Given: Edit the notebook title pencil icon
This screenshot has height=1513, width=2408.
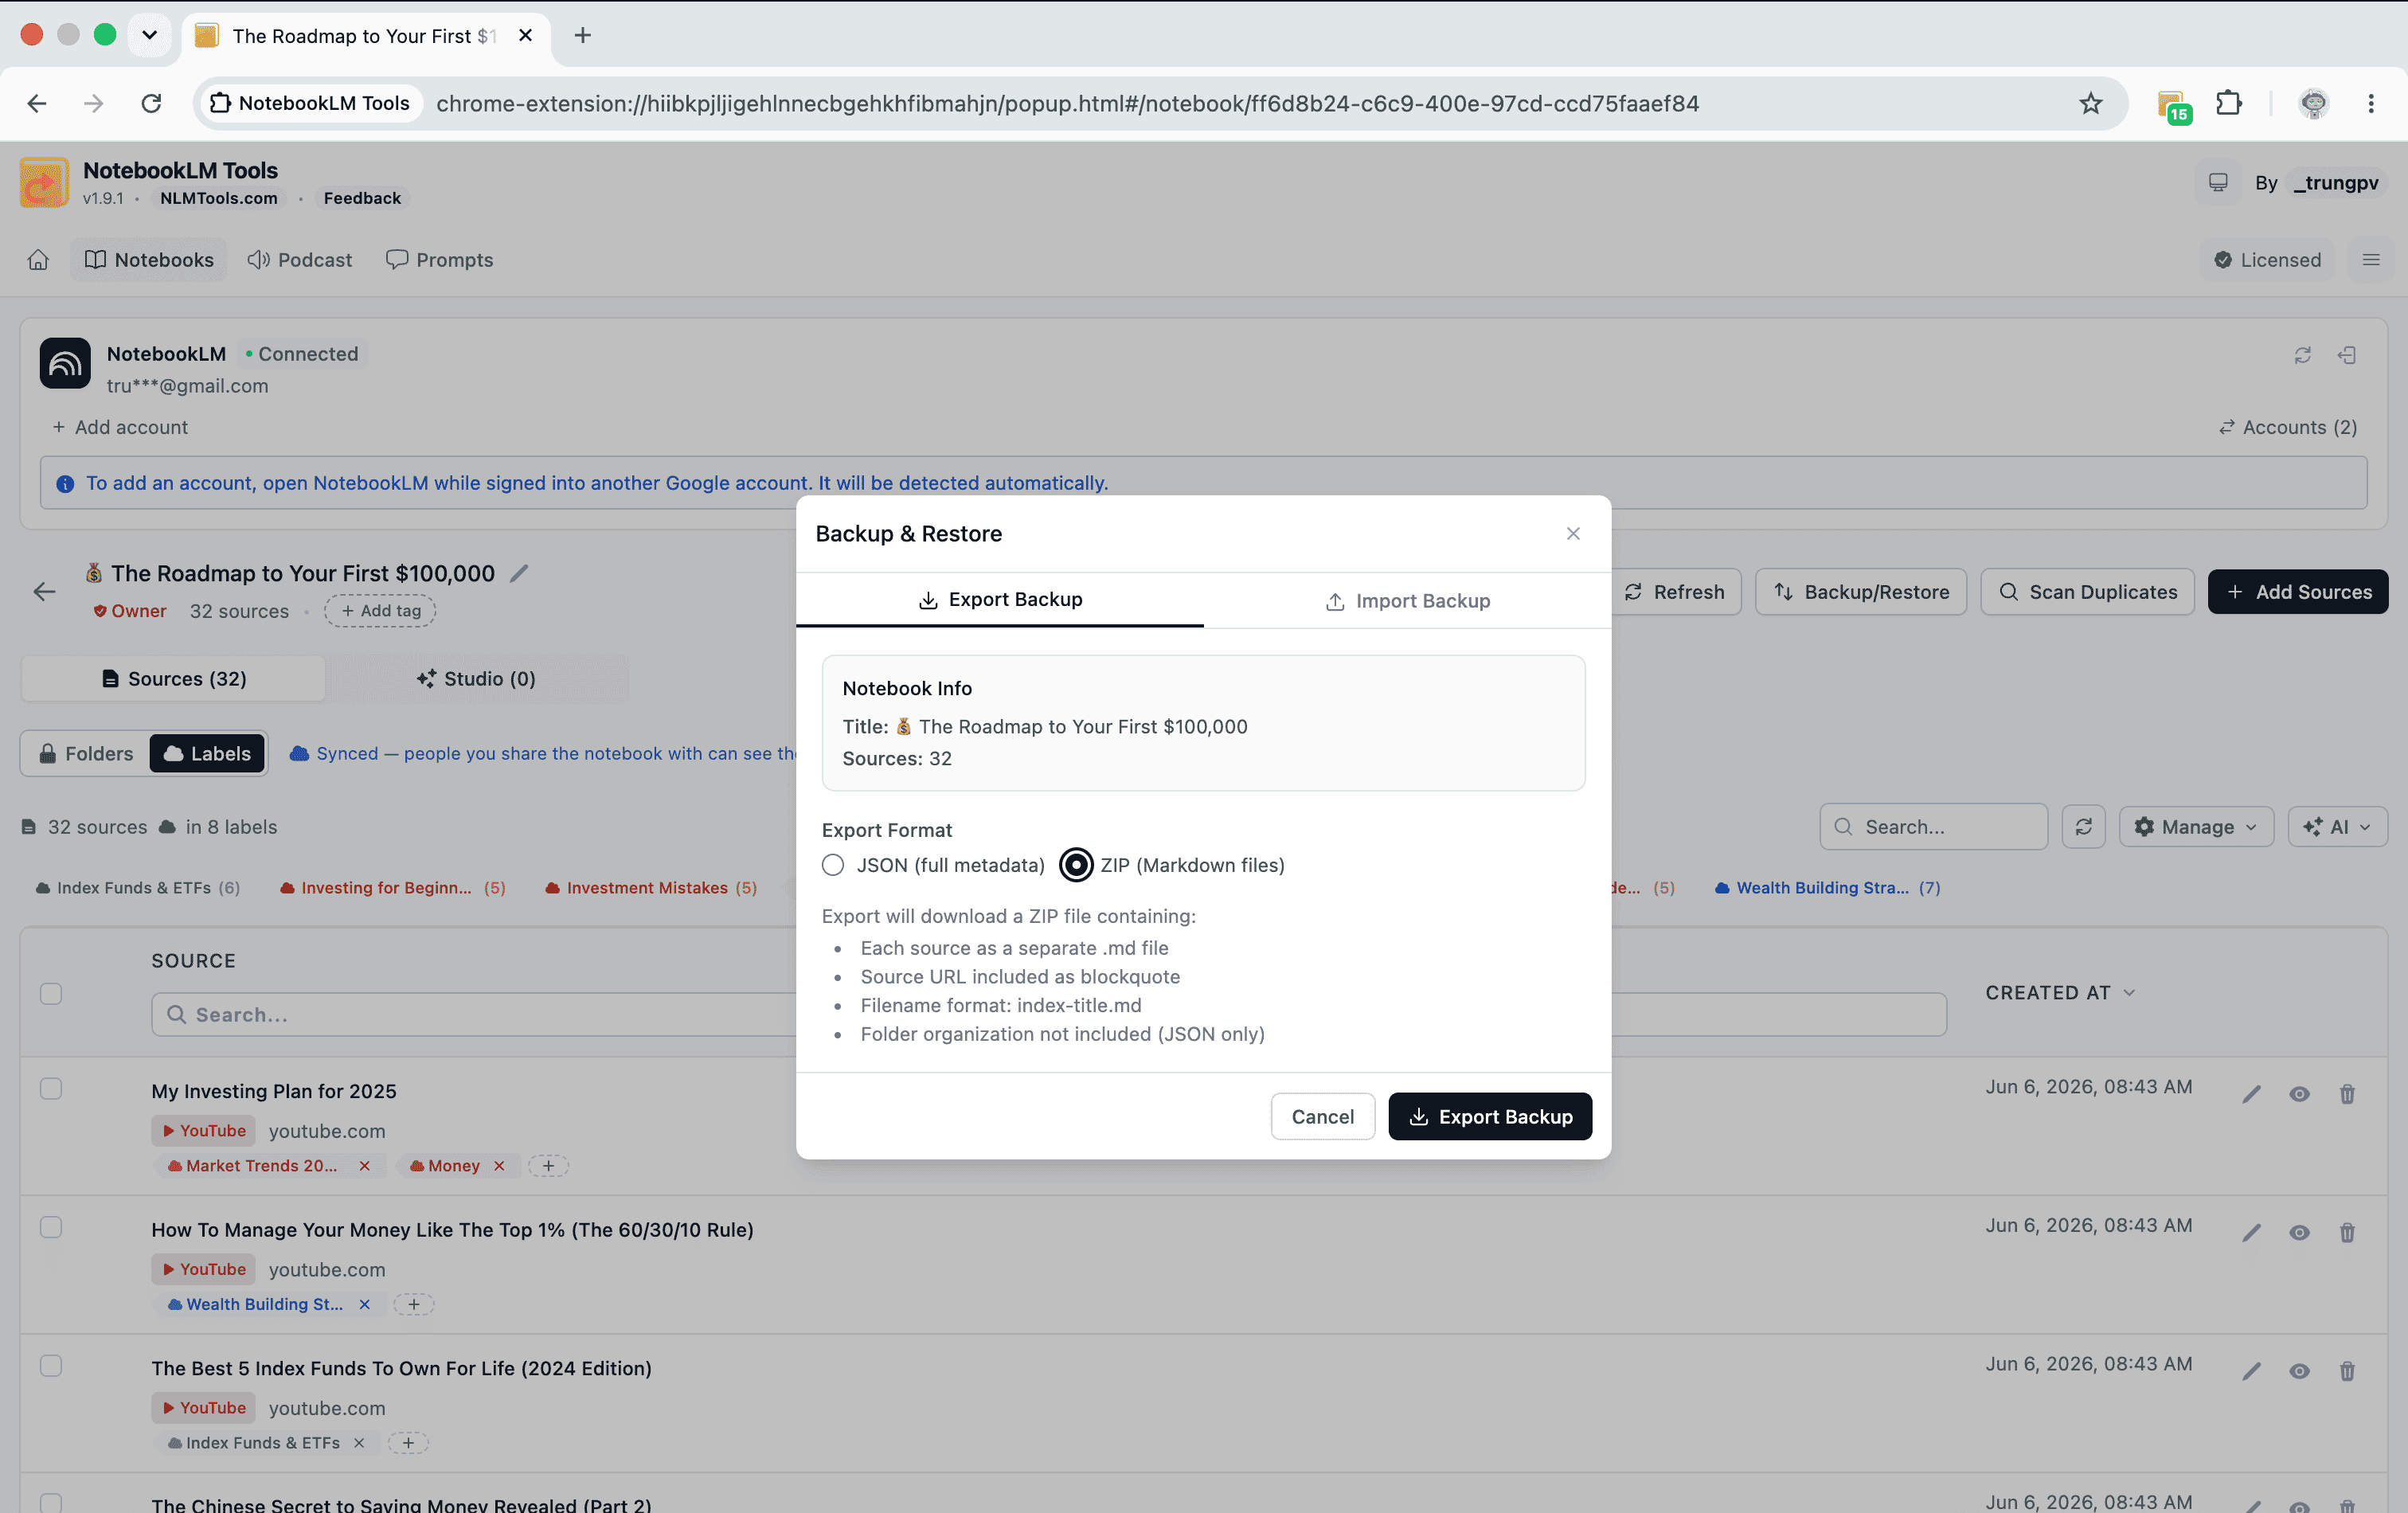Looking at the screenshot, I should pos(519,573).
